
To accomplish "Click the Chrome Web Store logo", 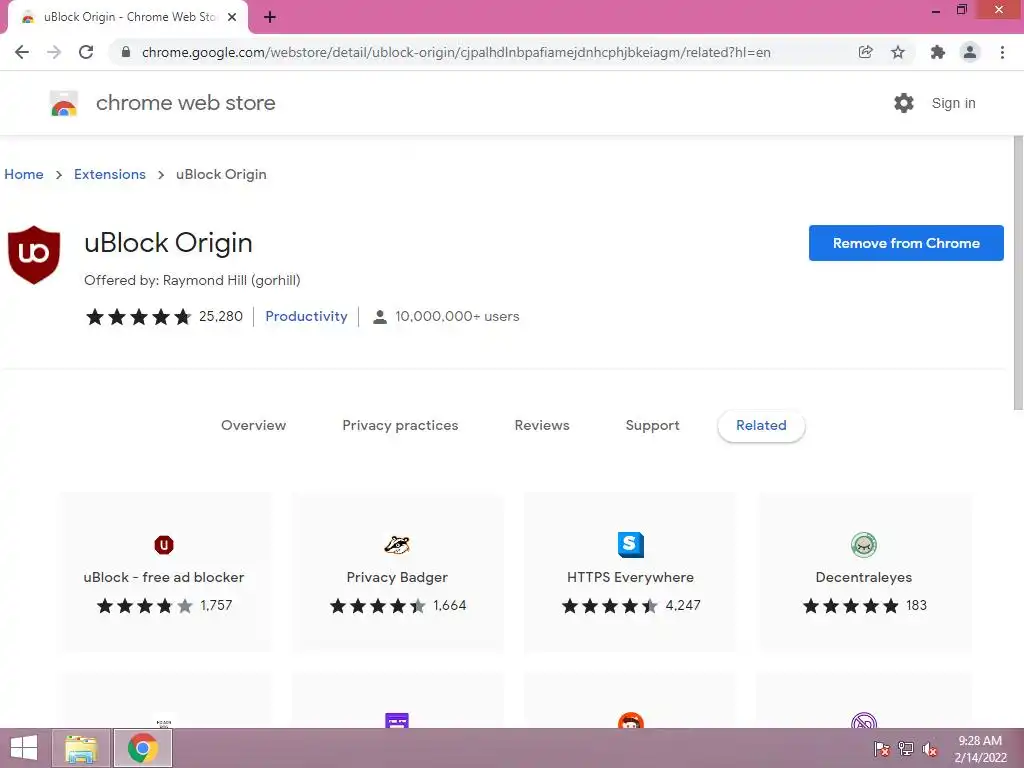I will tap(64, 103).
